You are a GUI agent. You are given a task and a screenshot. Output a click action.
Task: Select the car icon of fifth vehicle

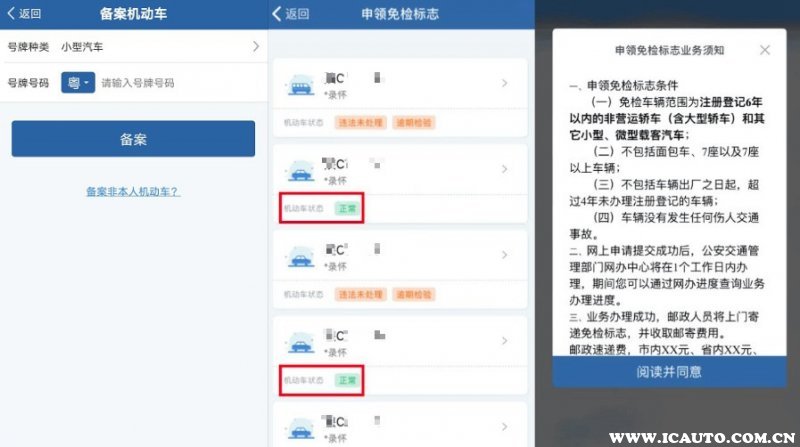(301, 429)
